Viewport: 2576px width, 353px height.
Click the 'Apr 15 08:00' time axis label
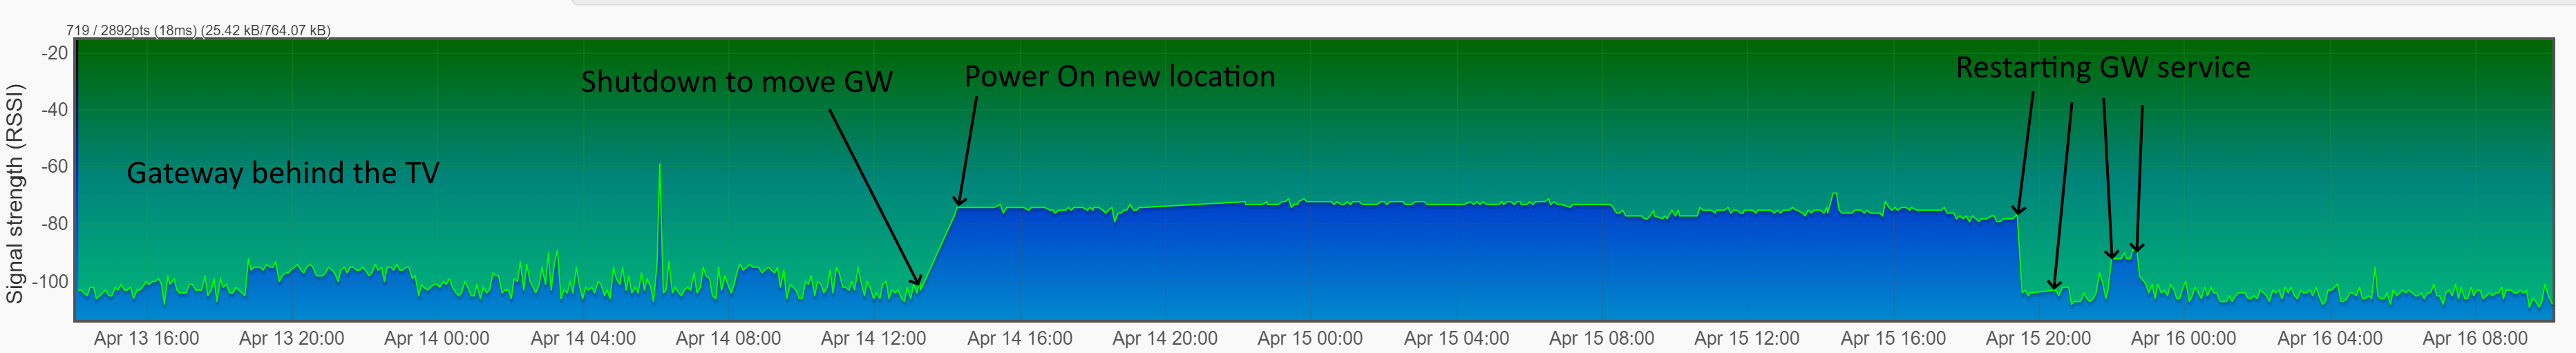1601,338
